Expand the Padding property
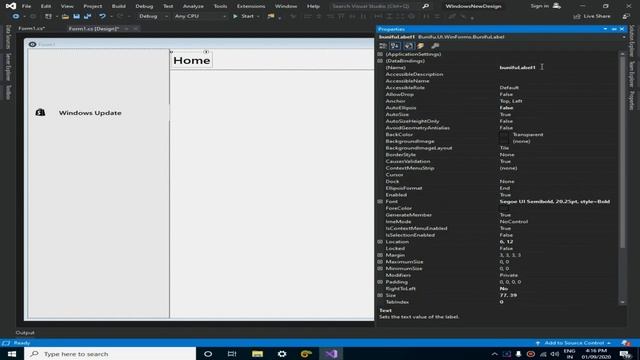The width and height of the screenshot is (640, 360). pos(380,282)
